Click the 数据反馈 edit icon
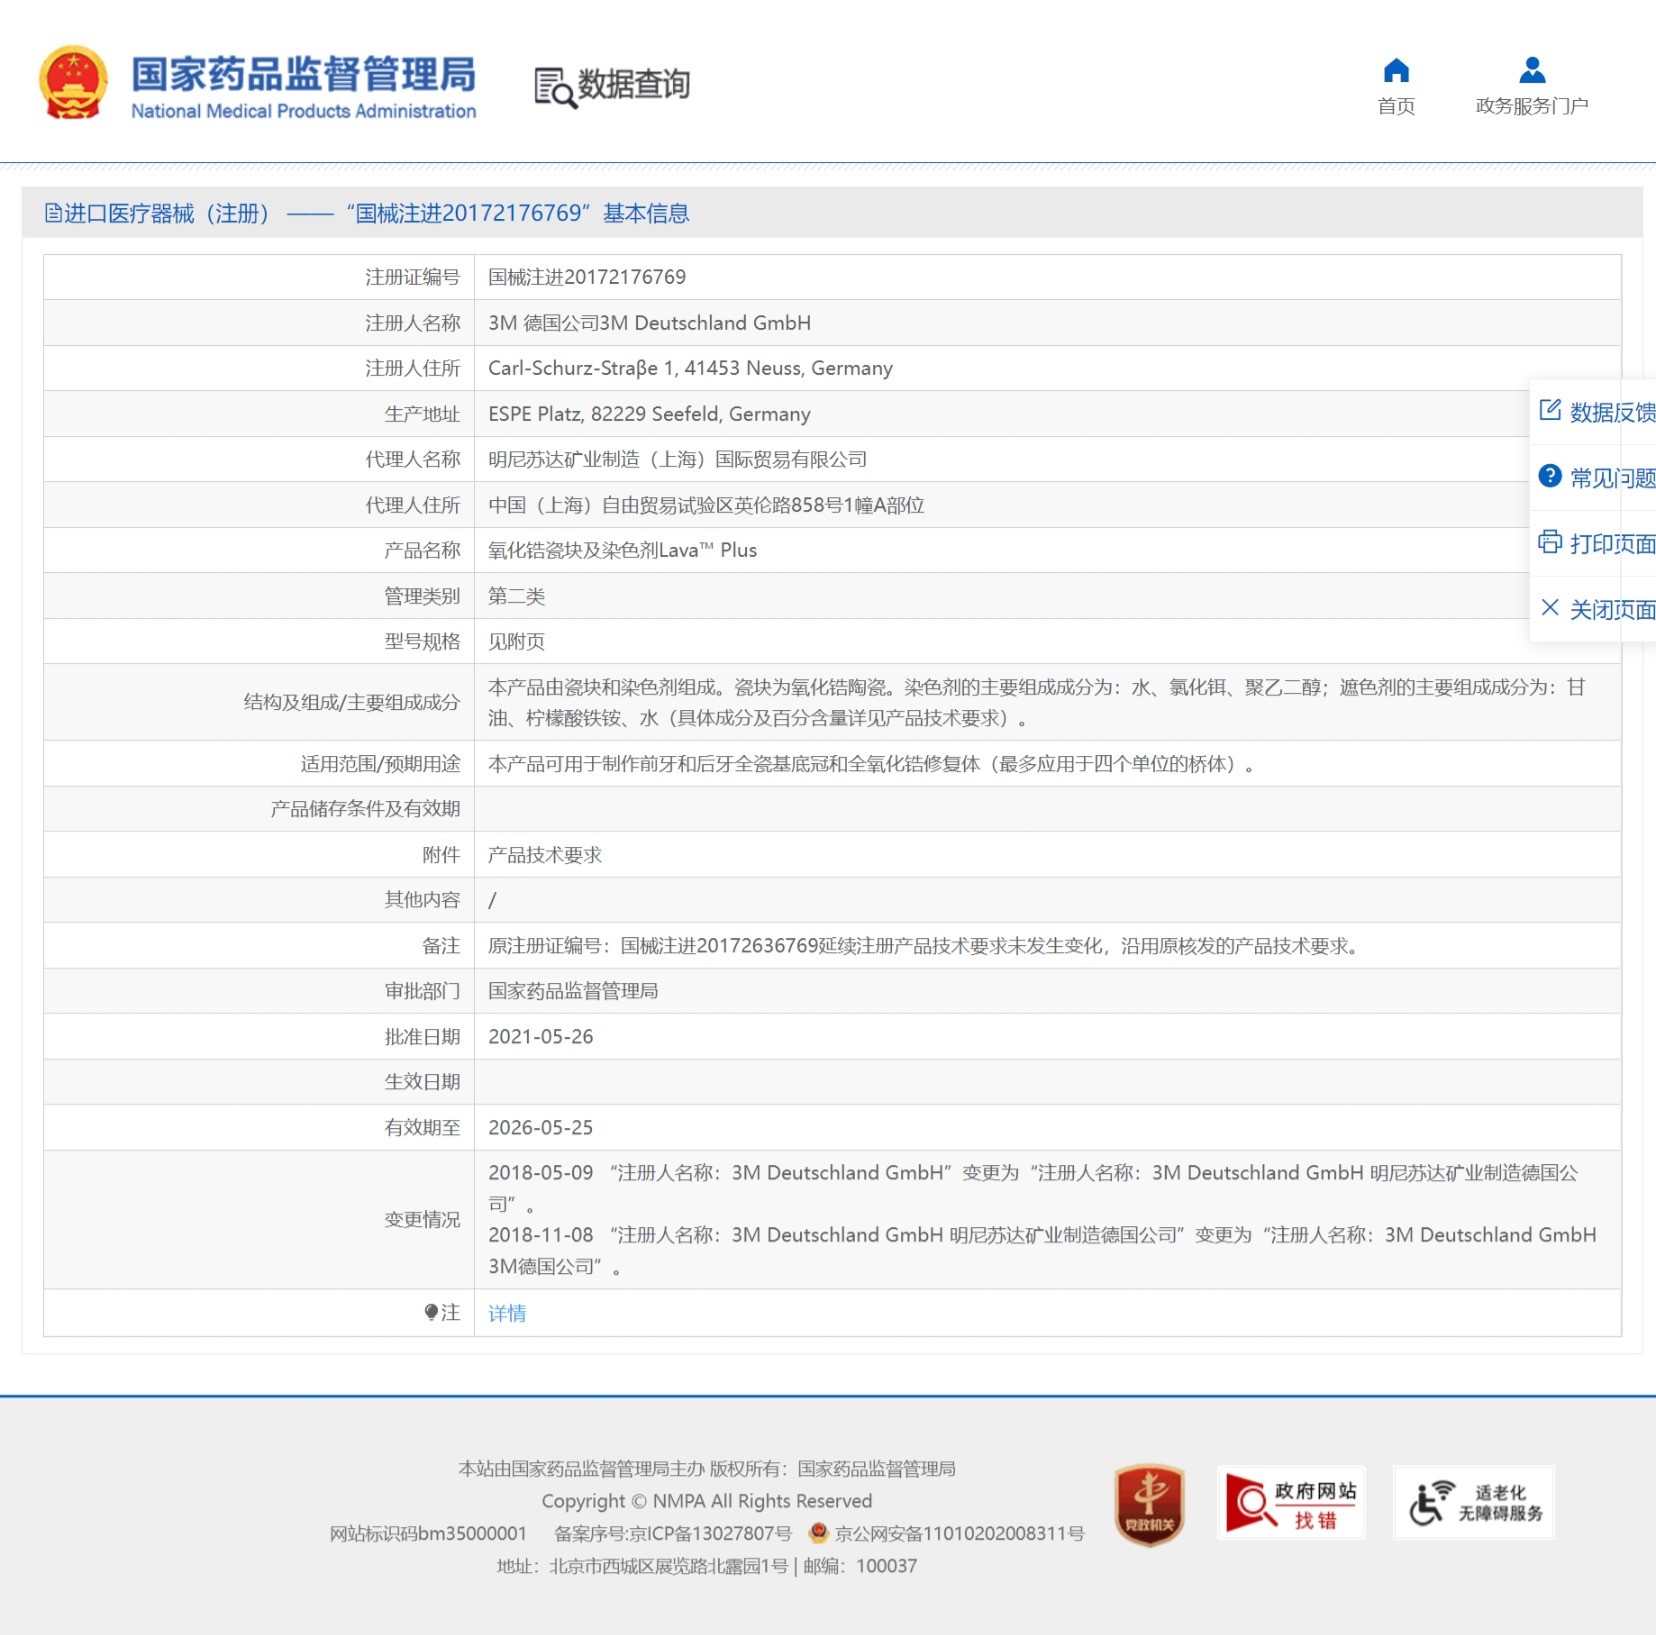The height and width of the screenshot is (1635, 1656). coord(1550,410)
